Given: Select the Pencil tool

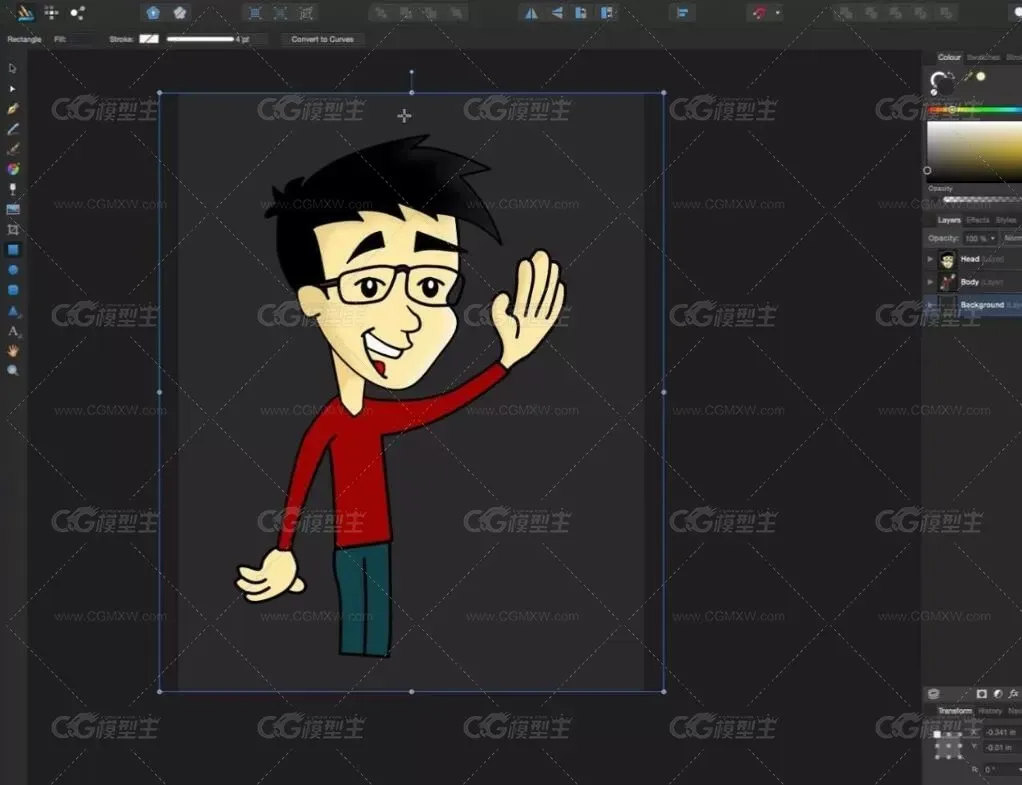Looking at the screenshot, I should click(12, 129).
